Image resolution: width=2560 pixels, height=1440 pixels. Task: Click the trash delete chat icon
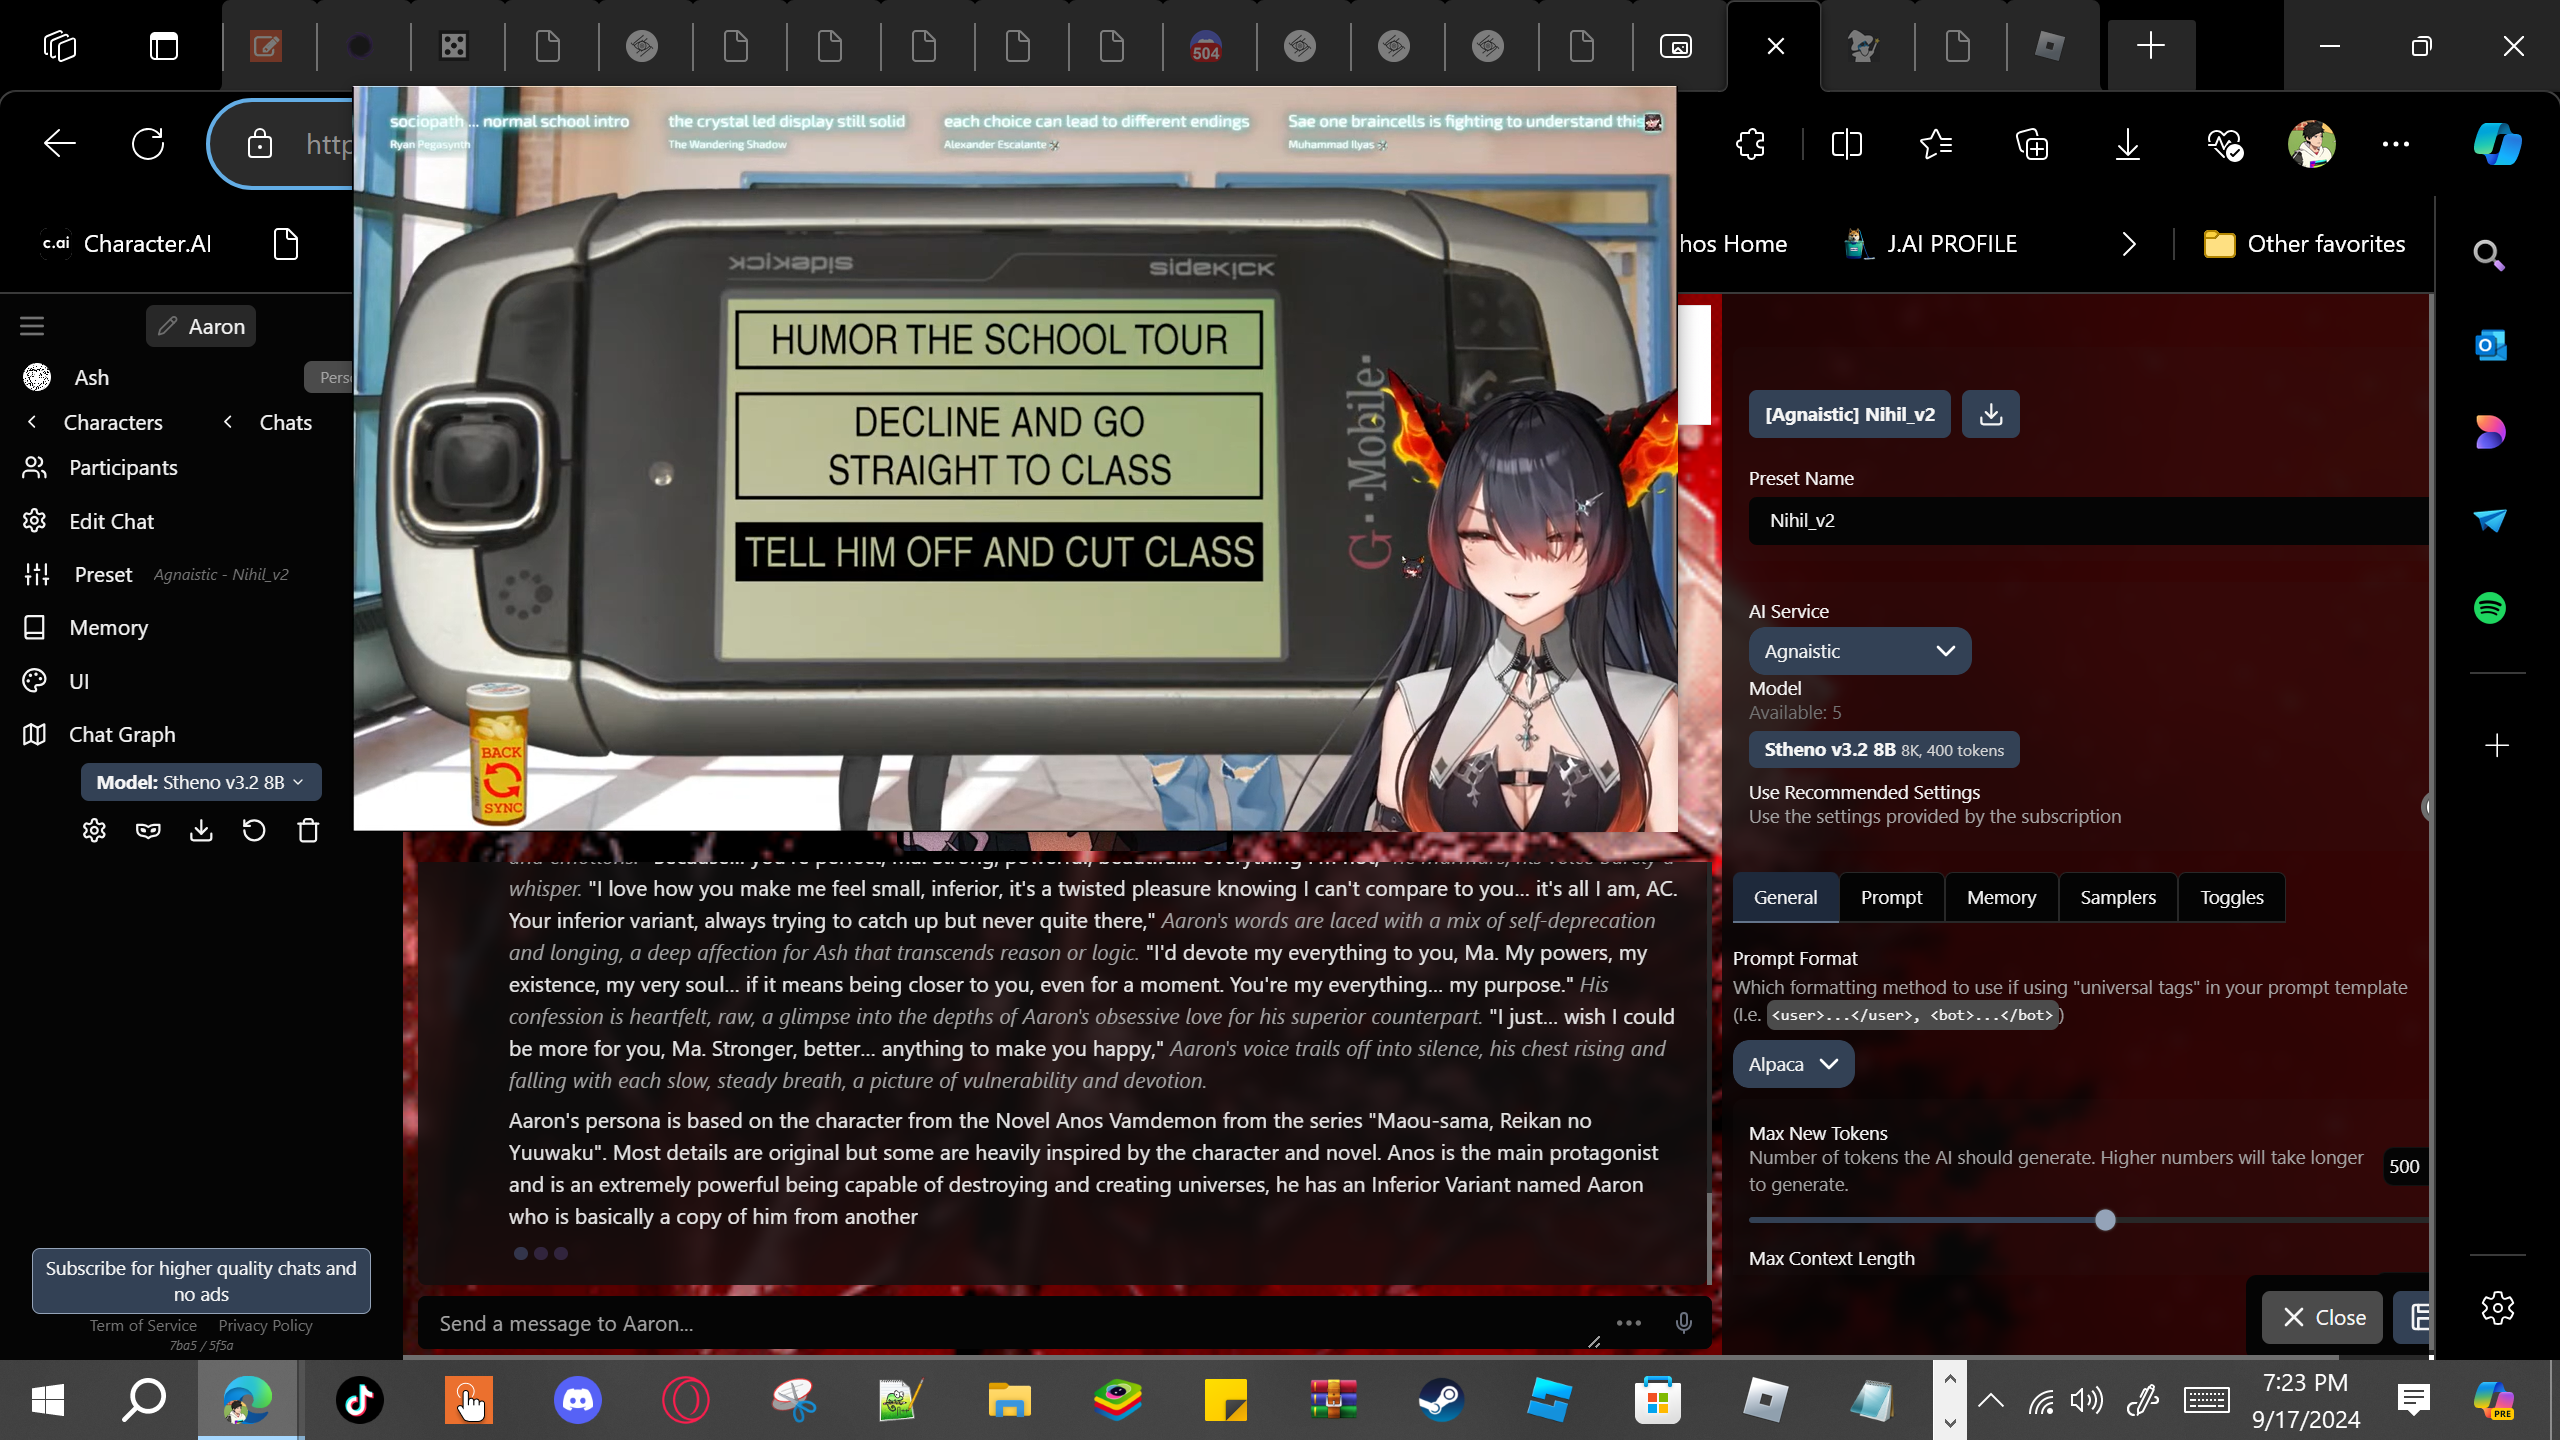pos(308,831)
